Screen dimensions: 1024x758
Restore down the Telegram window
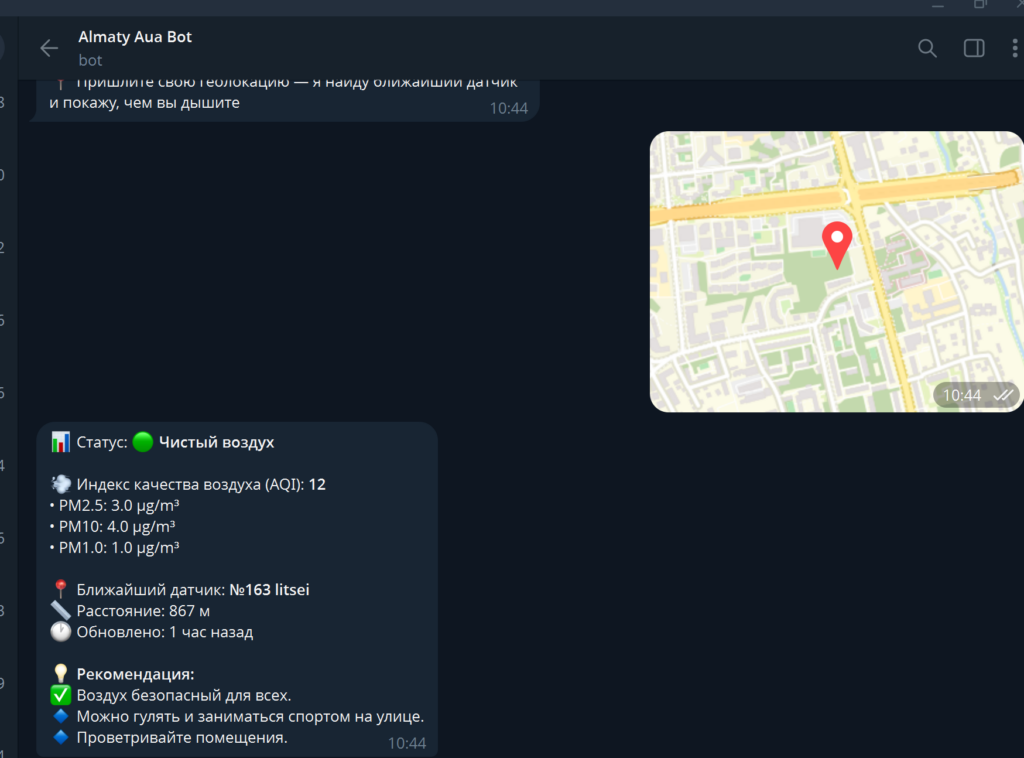(x=980, y=5)
